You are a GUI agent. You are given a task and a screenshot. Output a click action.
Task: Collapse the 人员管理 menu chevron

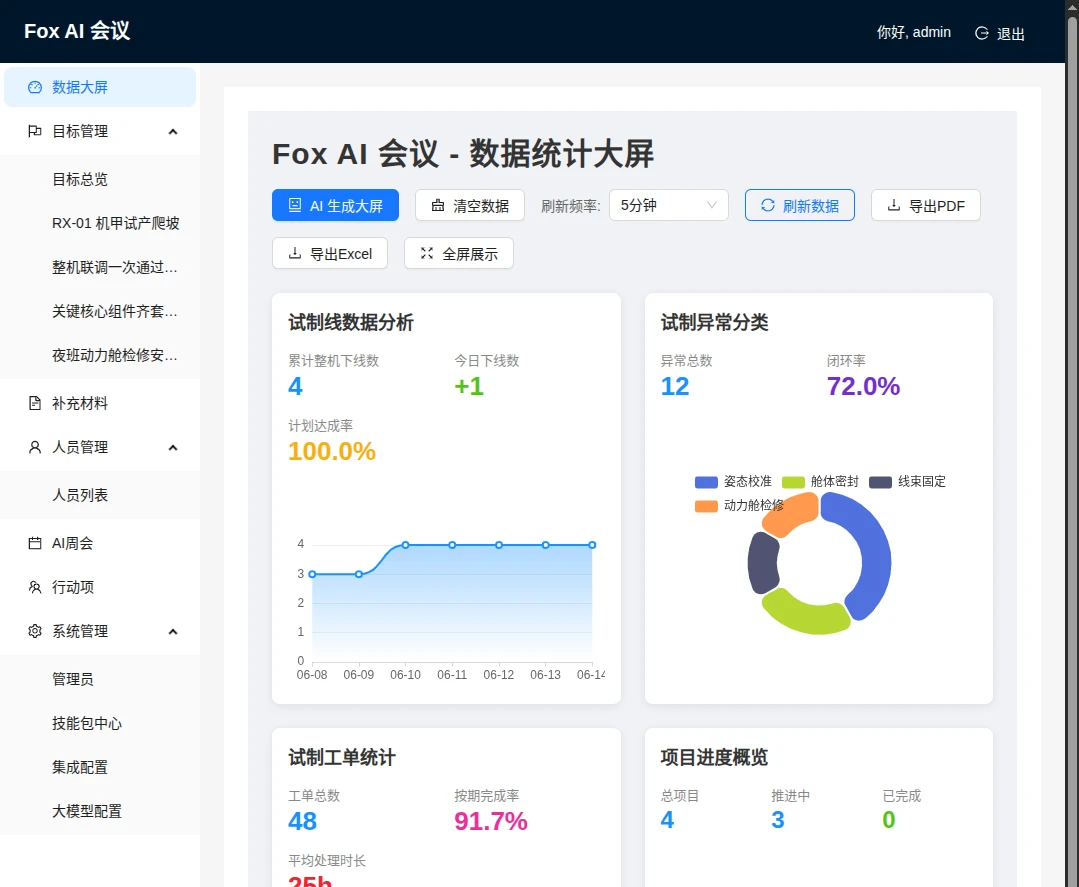[x=173, y=448]
